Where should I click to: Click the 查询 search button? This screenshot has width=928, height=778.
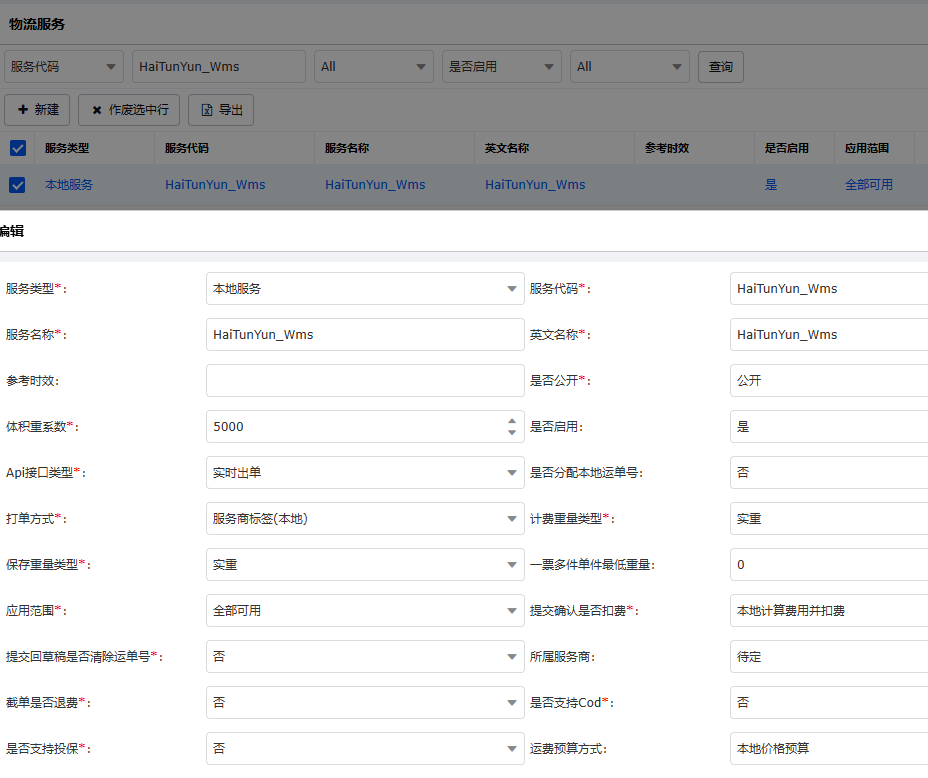click(x=720, y=67)
